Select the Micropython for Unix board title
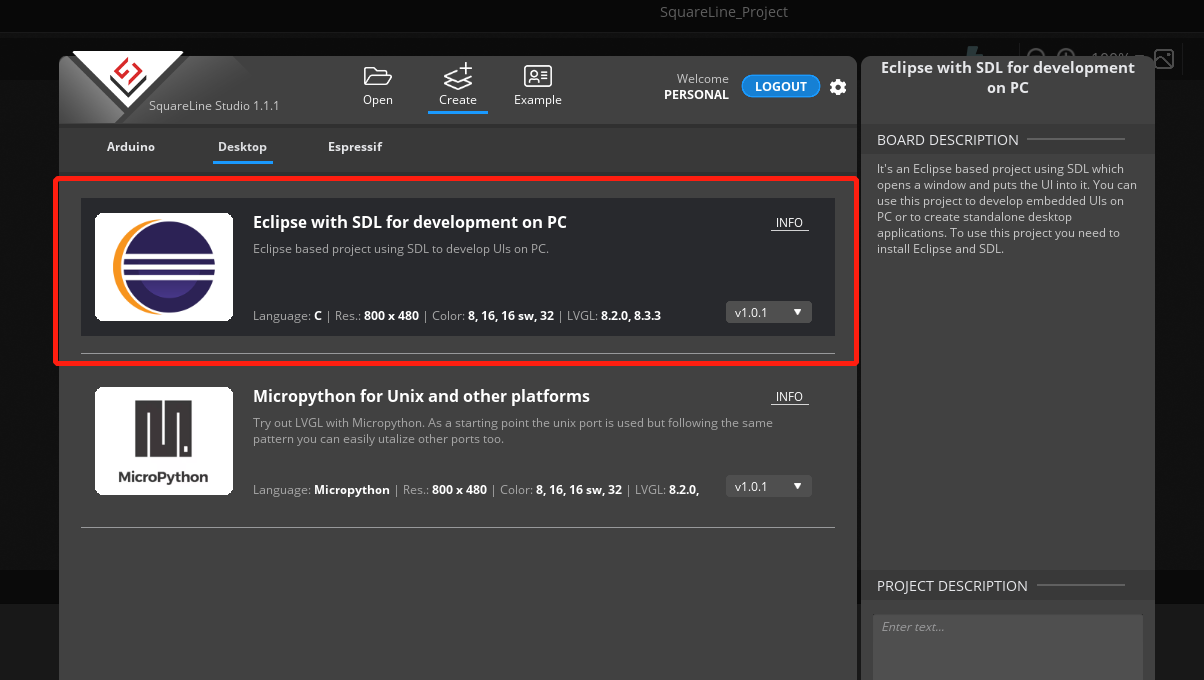 click(x=421, y=396)
